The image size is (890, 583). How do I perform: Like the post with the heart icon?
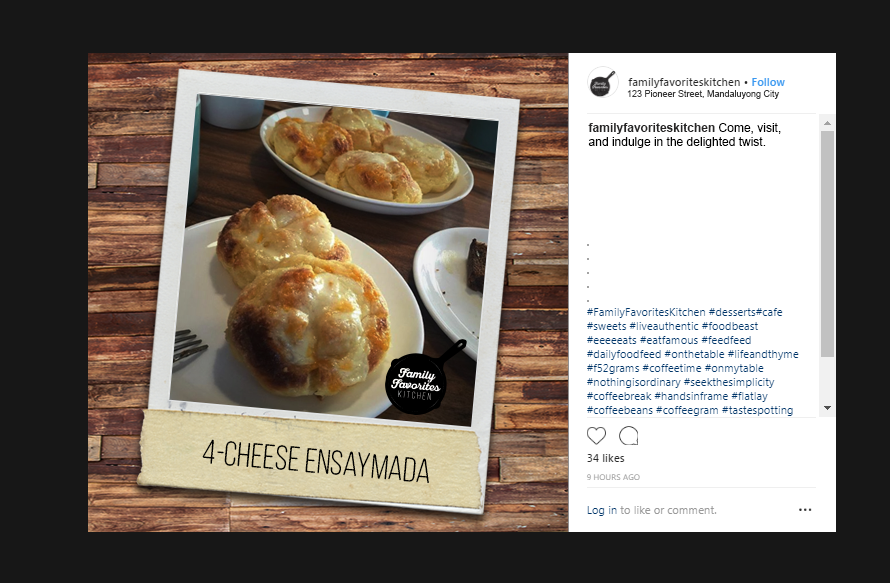point(596,436)
